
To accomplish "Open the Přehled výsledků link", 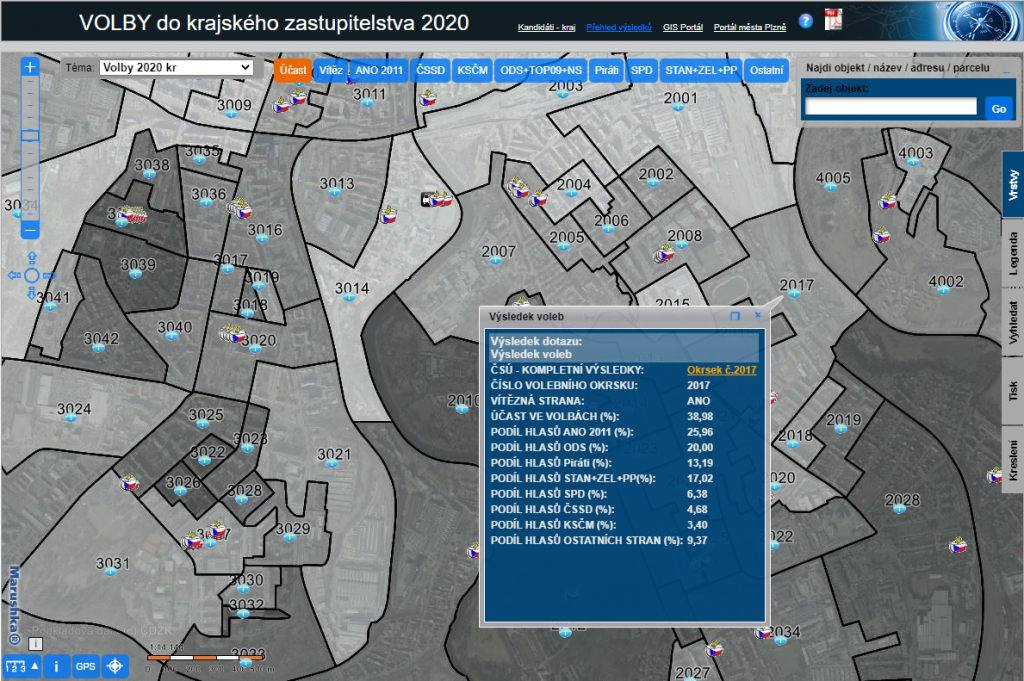I will [618, 27].
